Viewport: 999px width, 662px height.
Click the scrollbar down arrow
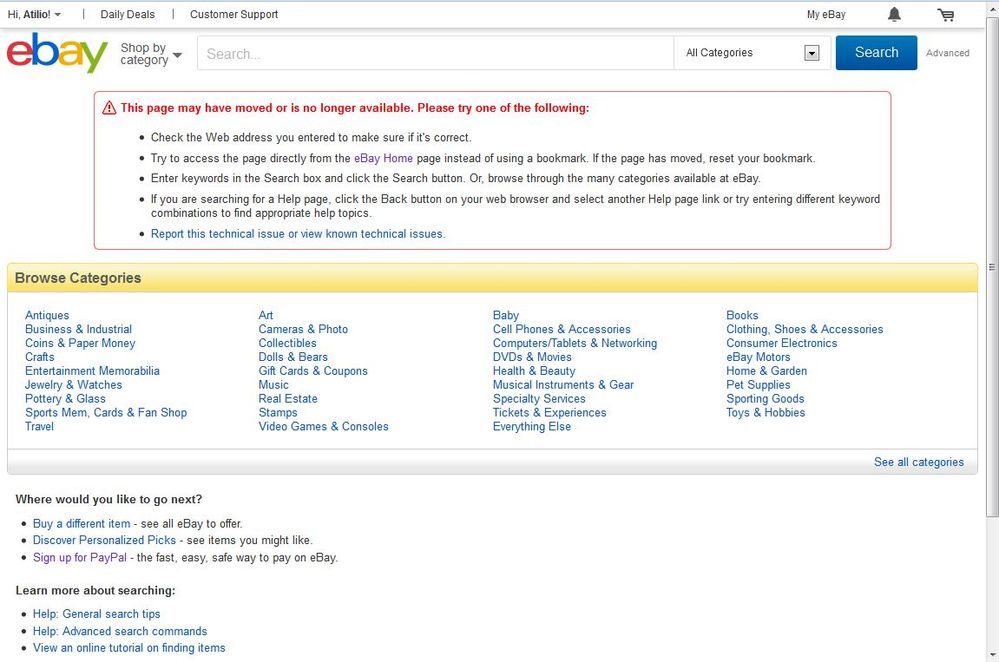pos(992,656)
